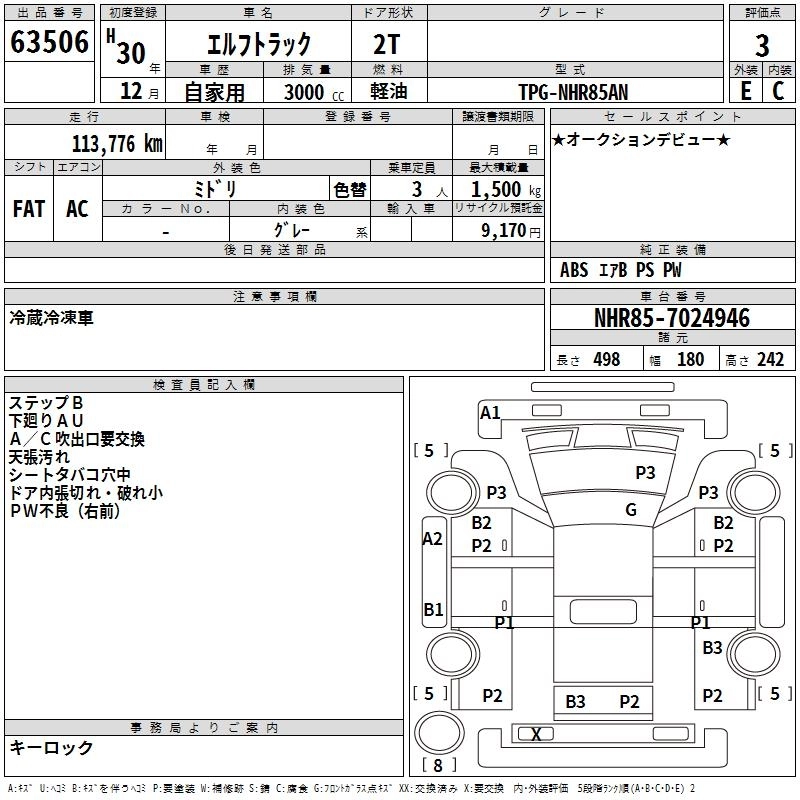Select lot number 63506
Viewport: 800px width, 800px height.
point(49,42)
